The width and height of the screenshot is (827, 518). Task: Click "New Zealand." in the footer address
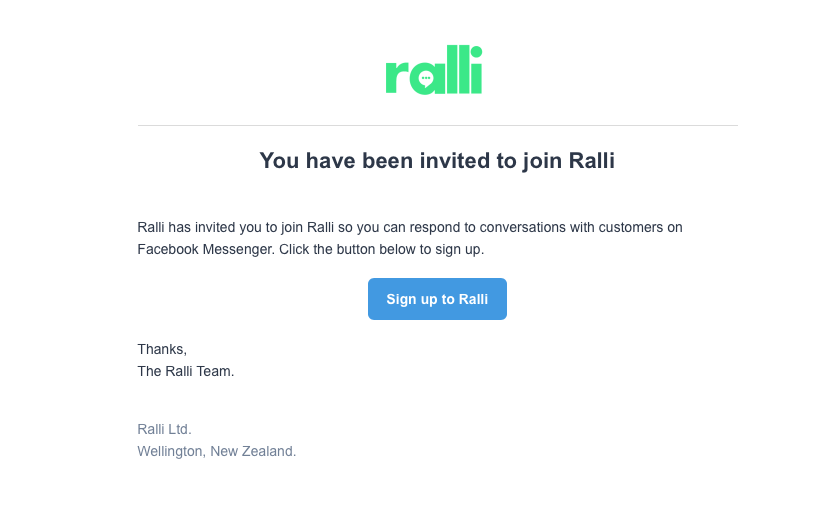253,452
